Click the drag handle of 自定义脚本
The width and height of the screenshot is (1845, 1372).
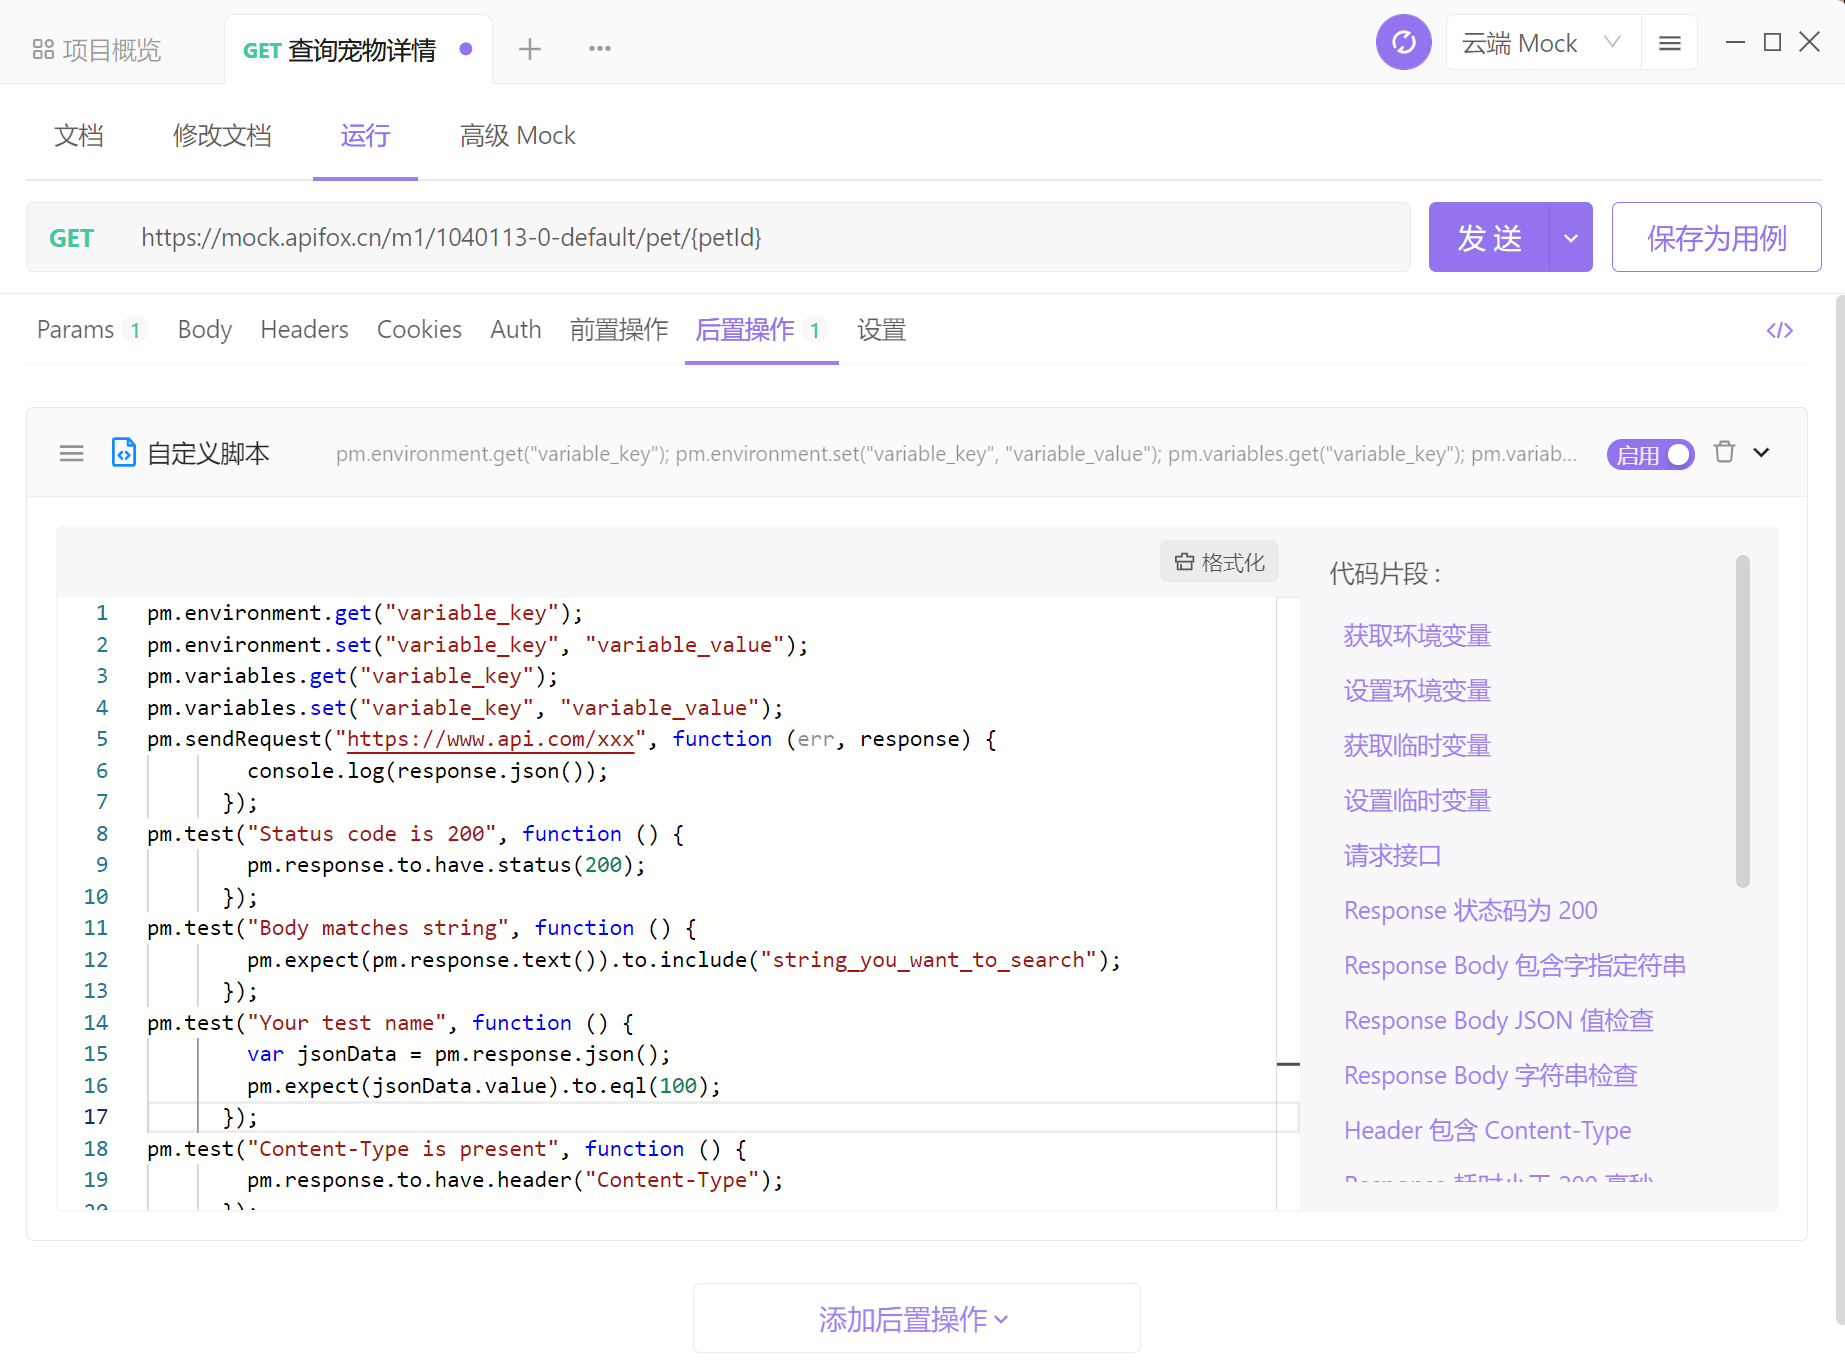pyautogui.click(x=71, y=453)
